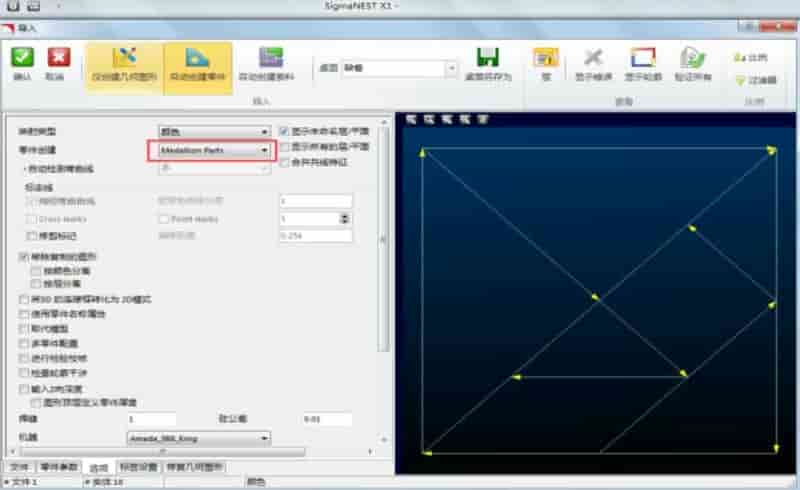Switch to the 零件参数 tab

[x=59, y=467]
